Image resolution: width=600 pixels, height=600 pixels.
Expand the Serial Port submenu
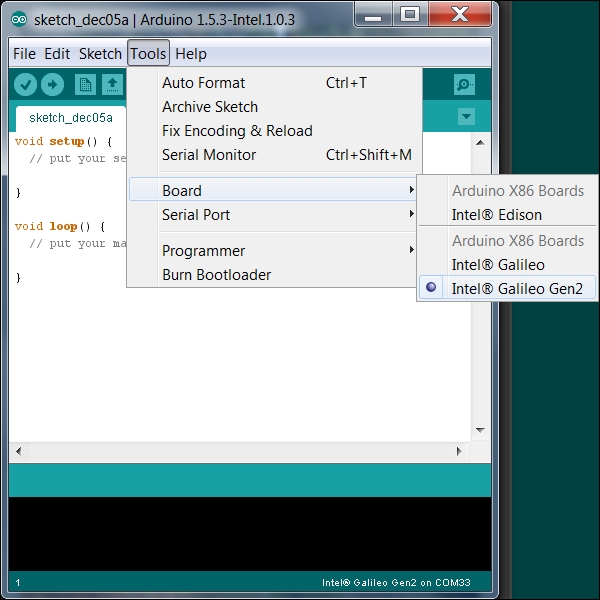273,214
